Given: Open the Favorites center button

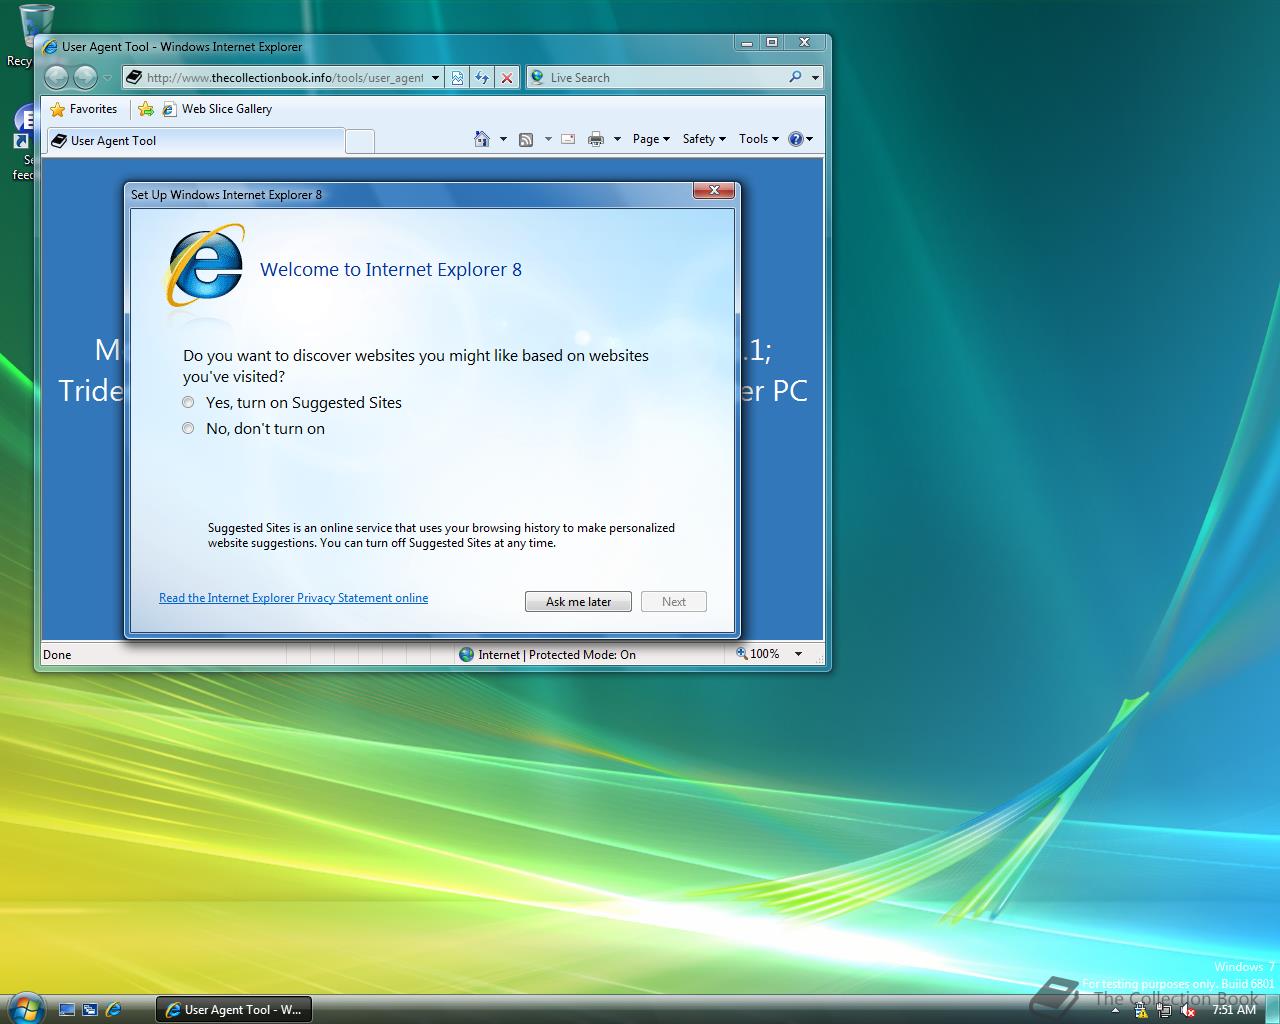Looking at the screenshot, I should pyautogui.click(x=84, y=109).
